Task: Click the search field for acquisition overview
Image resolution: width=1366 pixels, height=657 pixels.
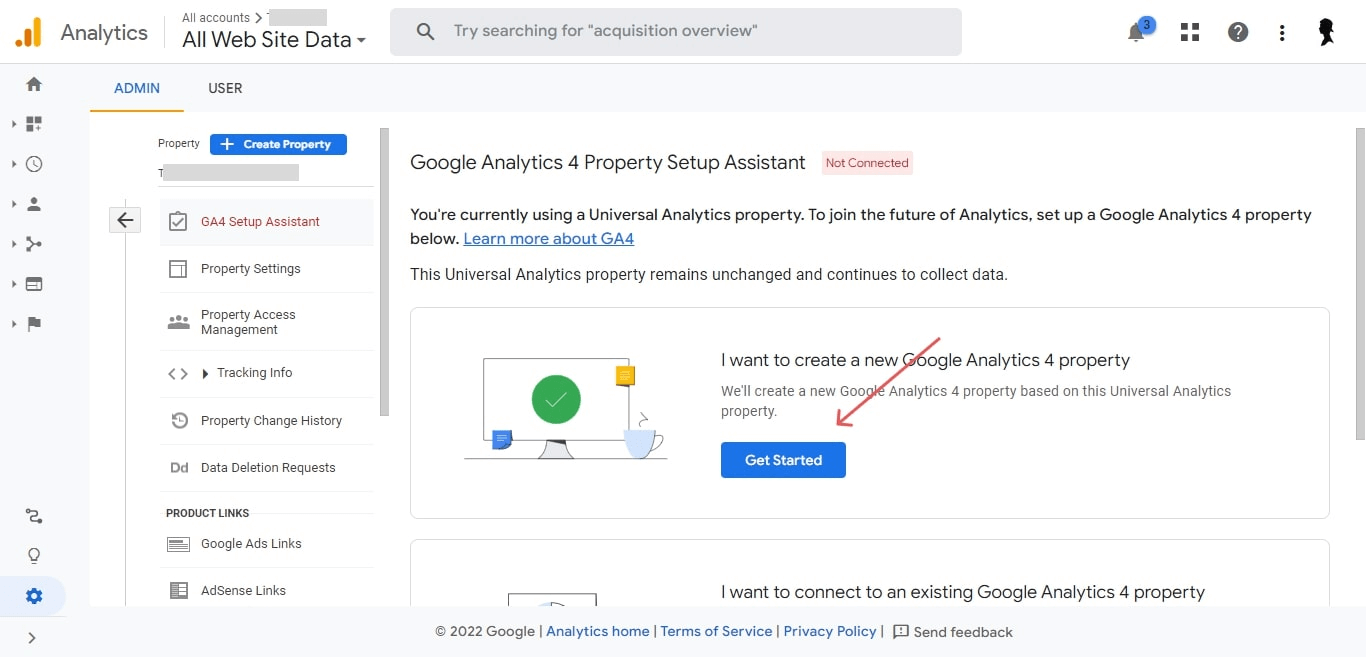Action: [x=676, y=32]
